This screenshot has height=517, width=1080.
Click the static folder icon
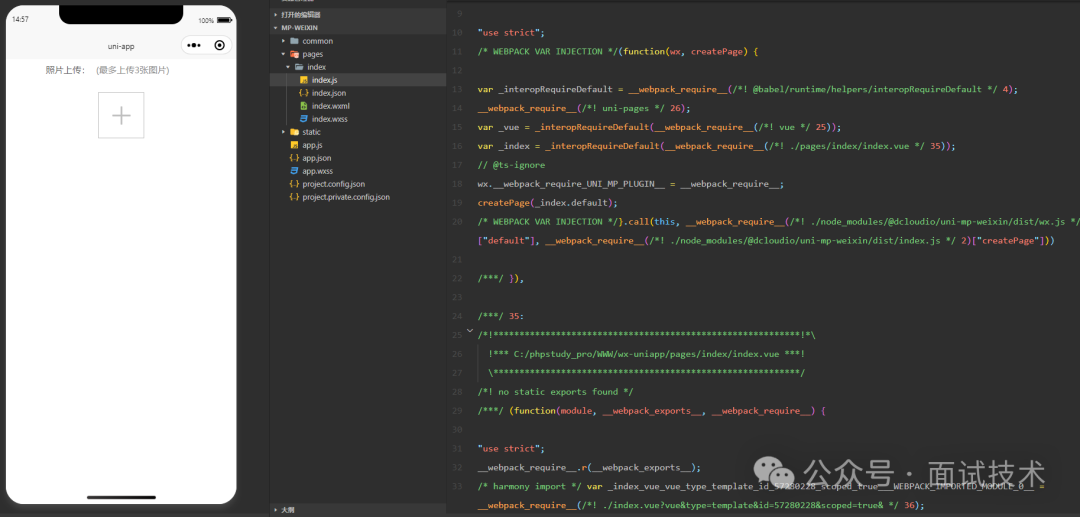[294, 132]
